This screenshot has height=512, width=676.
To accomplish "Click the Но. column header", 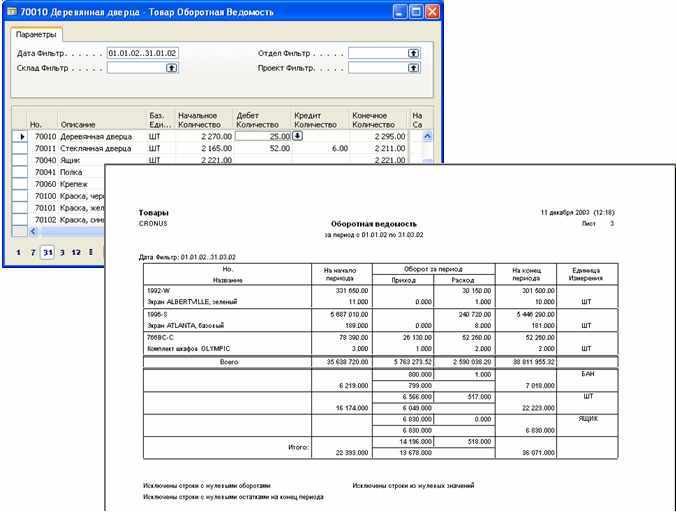I will point(42,120).
